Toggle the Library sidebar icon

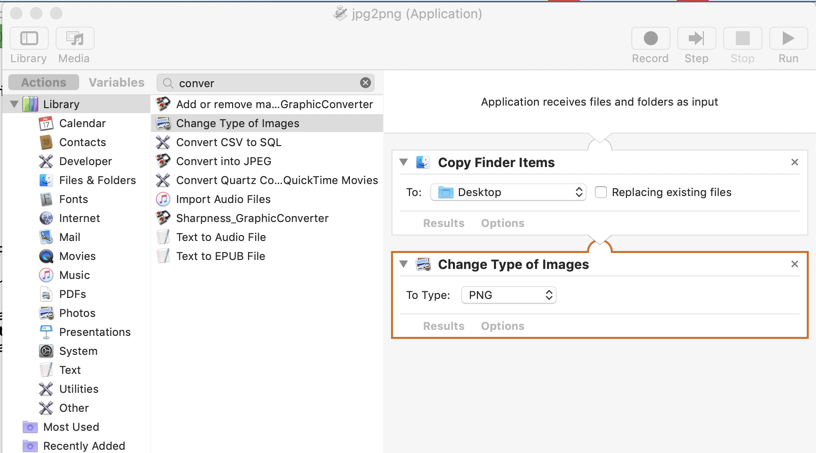[x=29, y=39]
